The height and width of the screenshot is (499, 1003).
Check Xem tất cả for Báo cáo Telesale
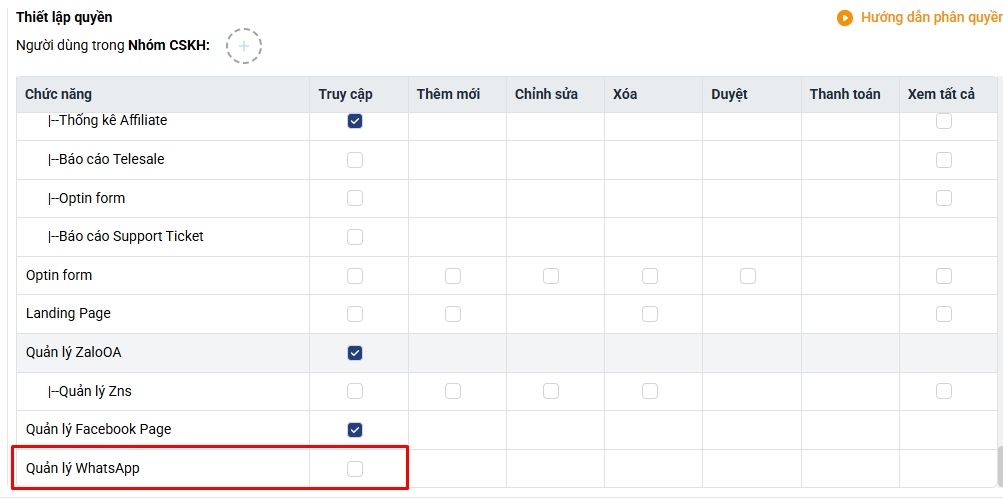[944, 160]
